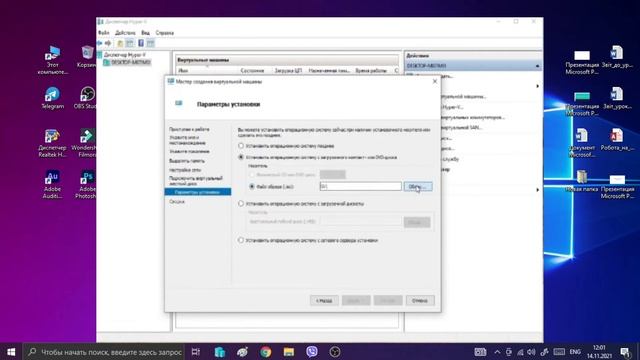
Task: Open the Telegram desktop shortcut
Action: (52, 98)
